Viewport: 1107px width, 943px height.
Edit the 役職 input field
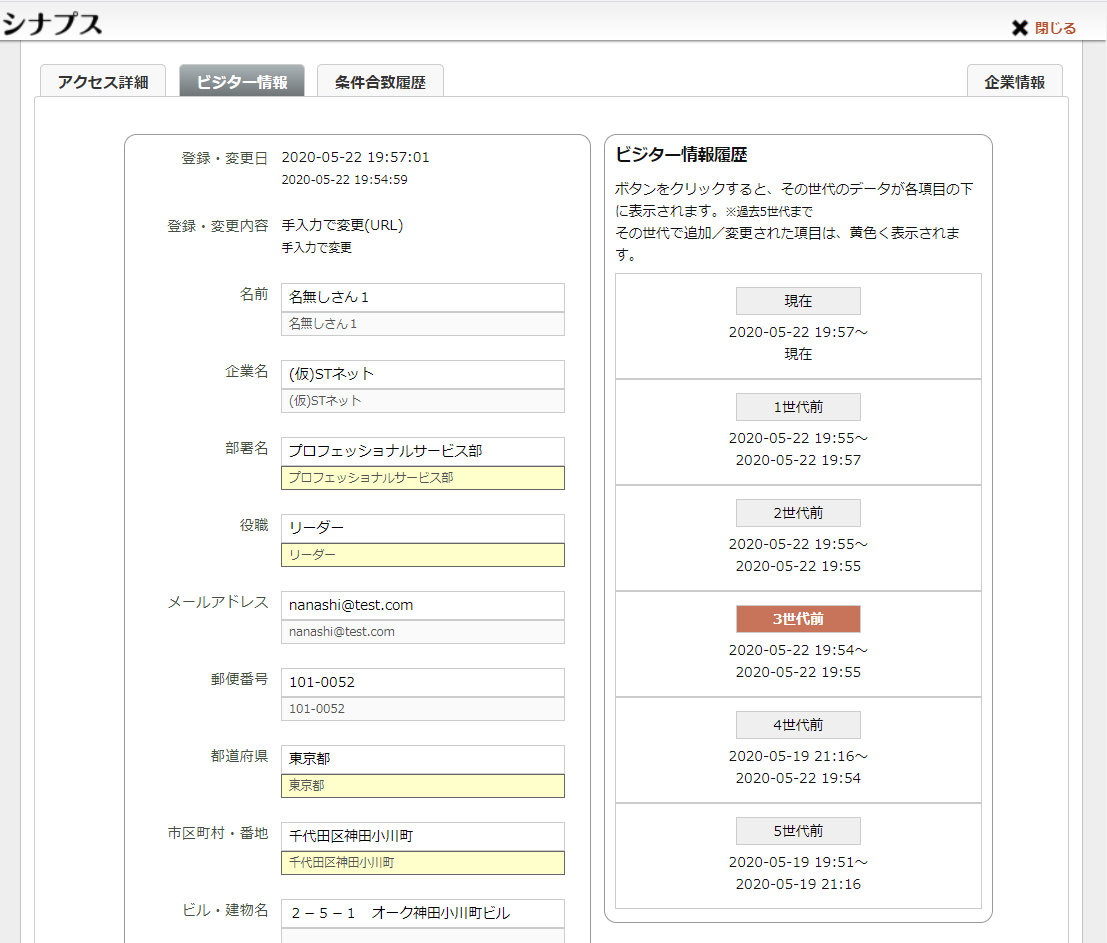tap(422, 528)
